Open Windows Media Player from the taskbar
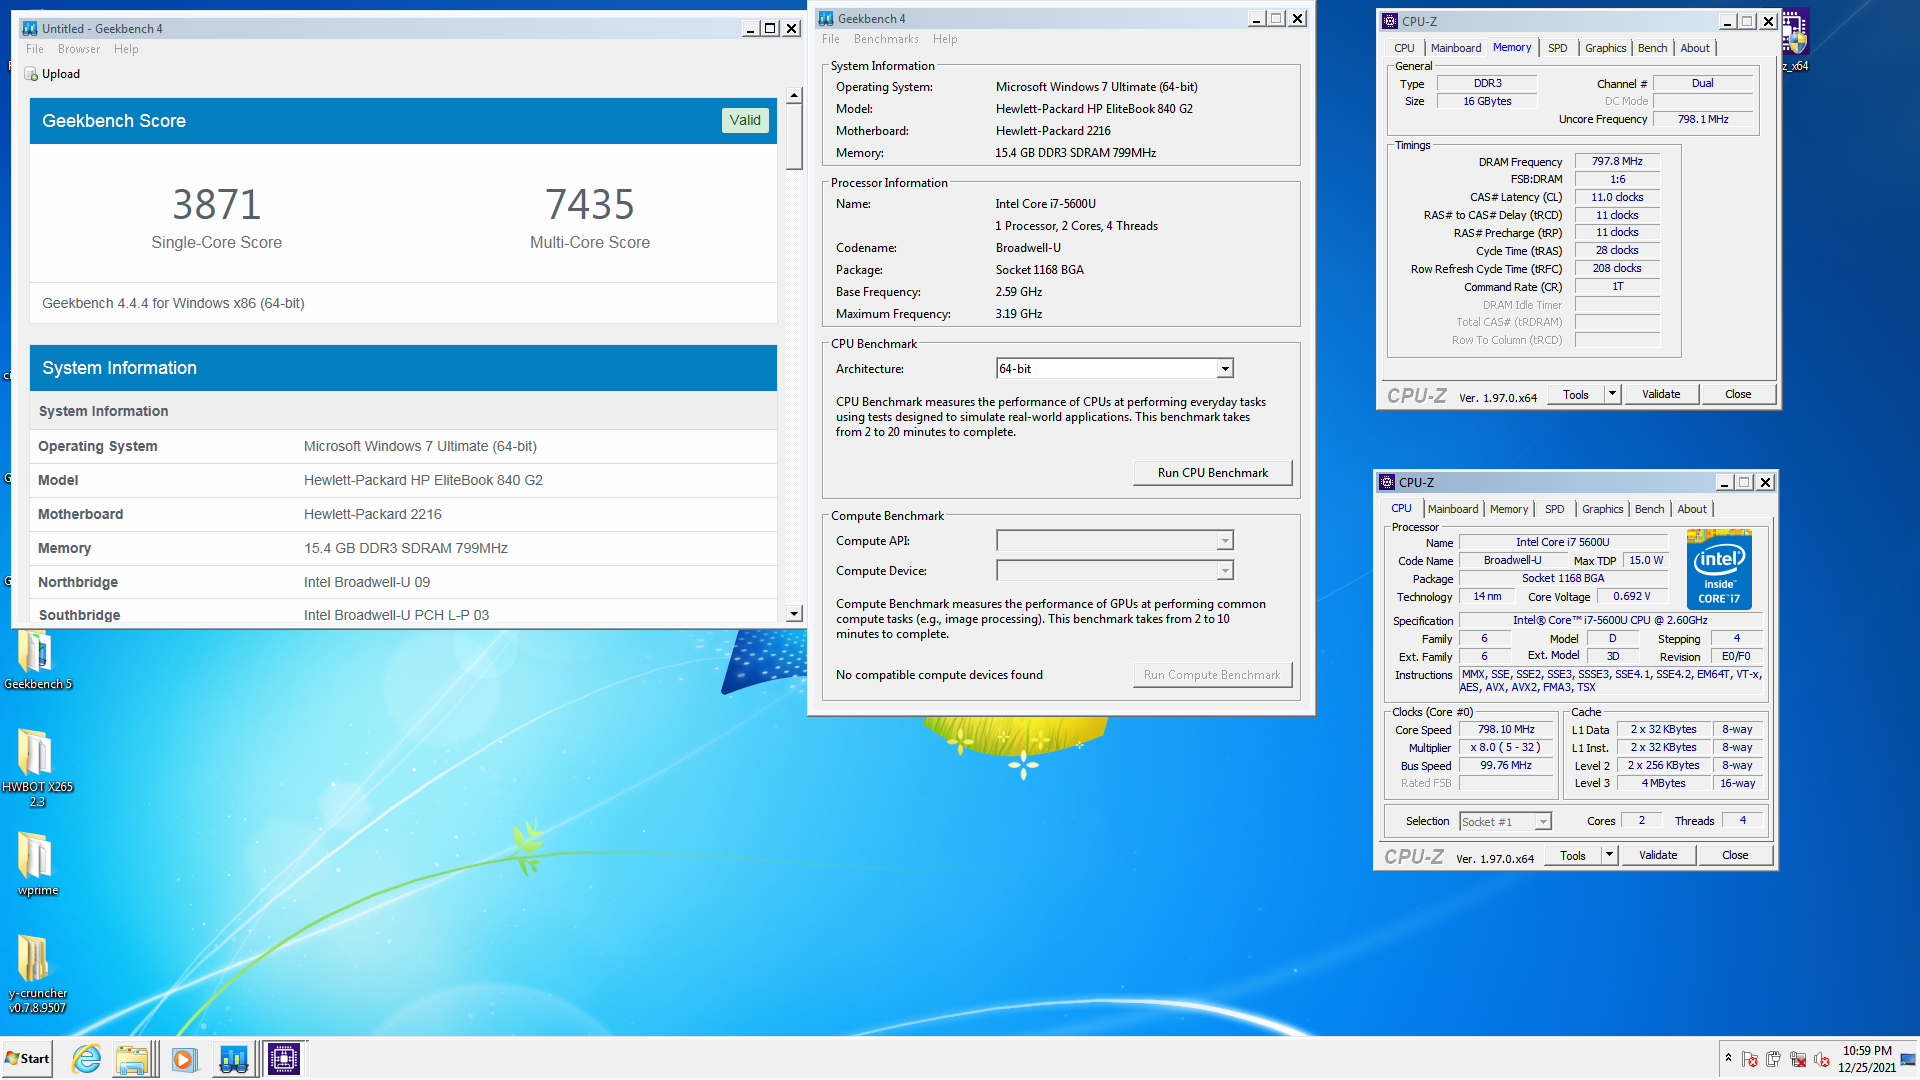This screenshot has height=1080, width=1920. point(184,1059)
